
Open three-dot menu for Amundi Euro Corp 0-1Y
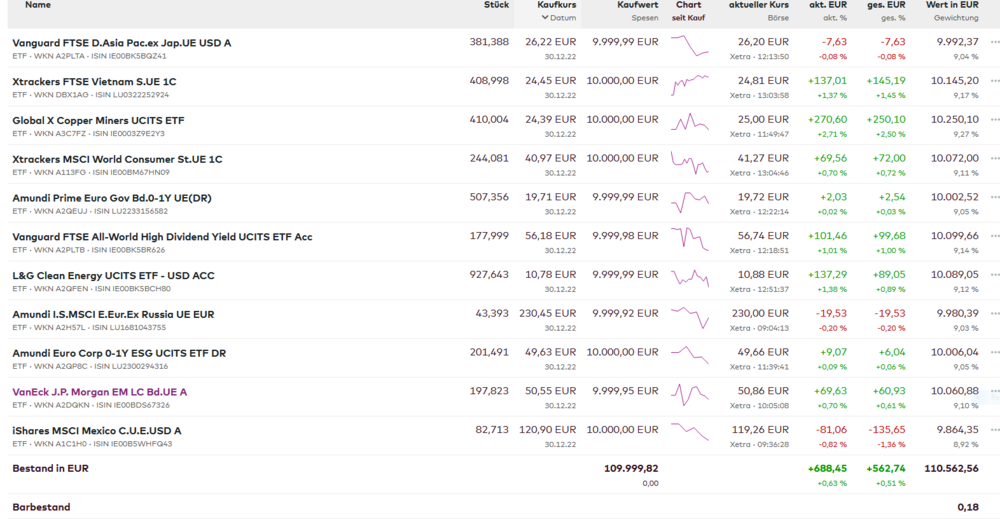(x=994, y=353)
